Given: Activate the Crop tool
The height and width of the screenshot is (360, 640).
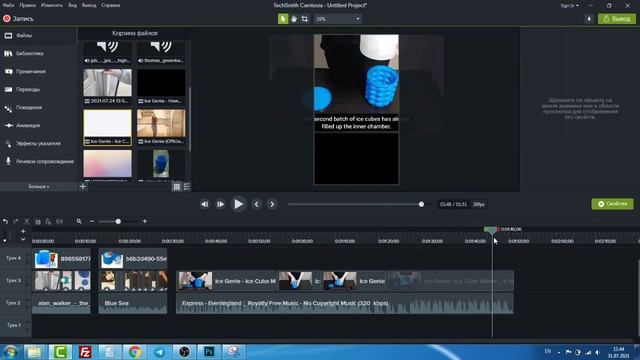Looking at the screenshot, I should (304, 19).
